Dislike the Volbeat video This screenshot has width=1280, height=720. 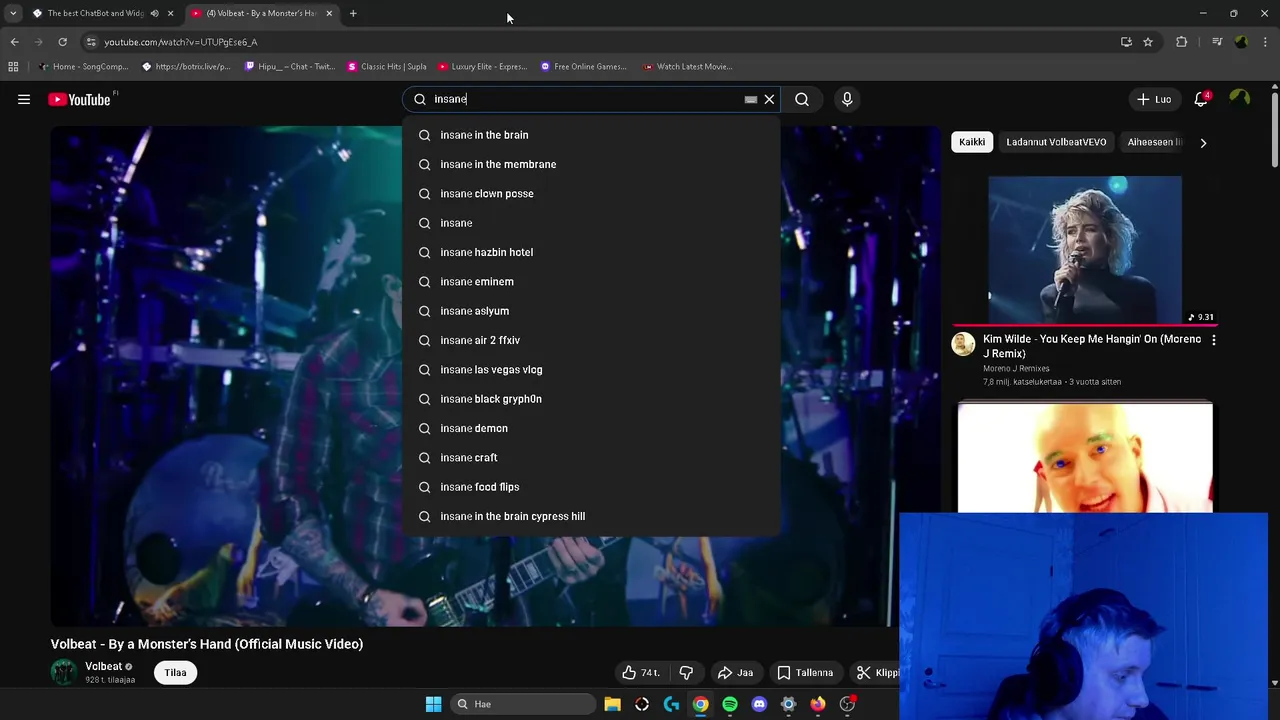pyautogui.click(x=686, y=673)
